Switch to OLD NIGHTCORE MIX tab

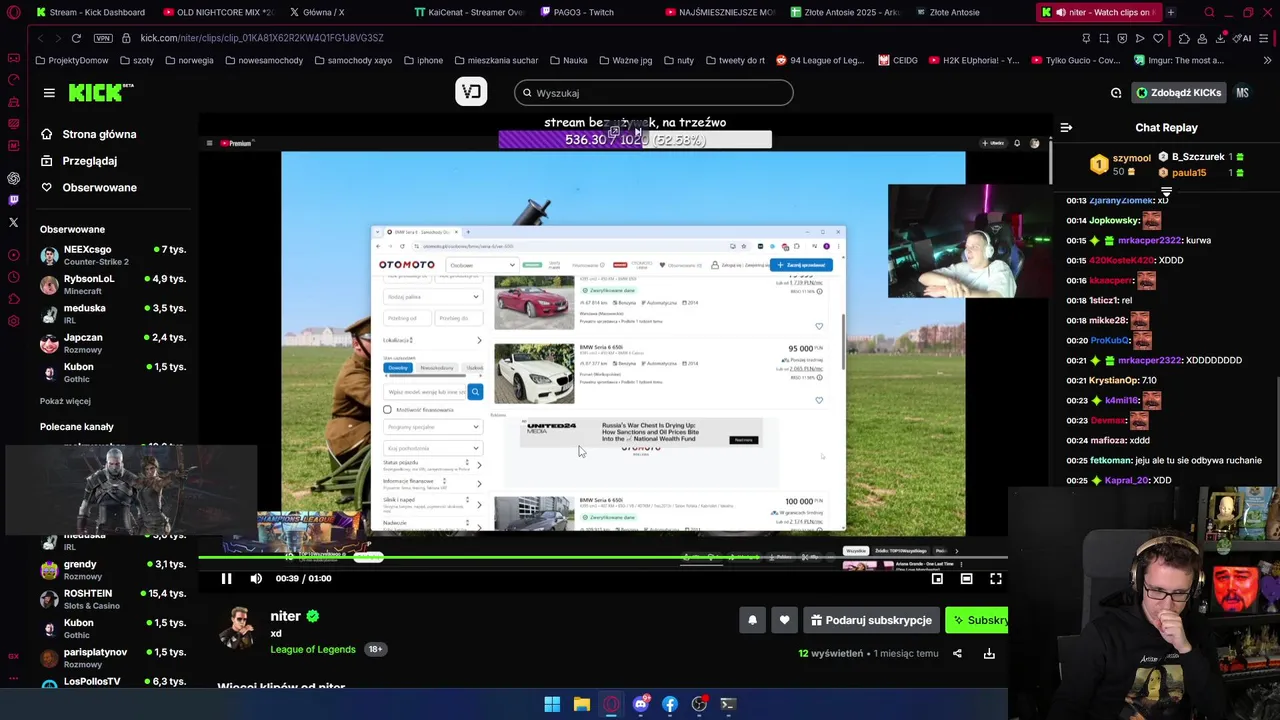tap(217, 12)
